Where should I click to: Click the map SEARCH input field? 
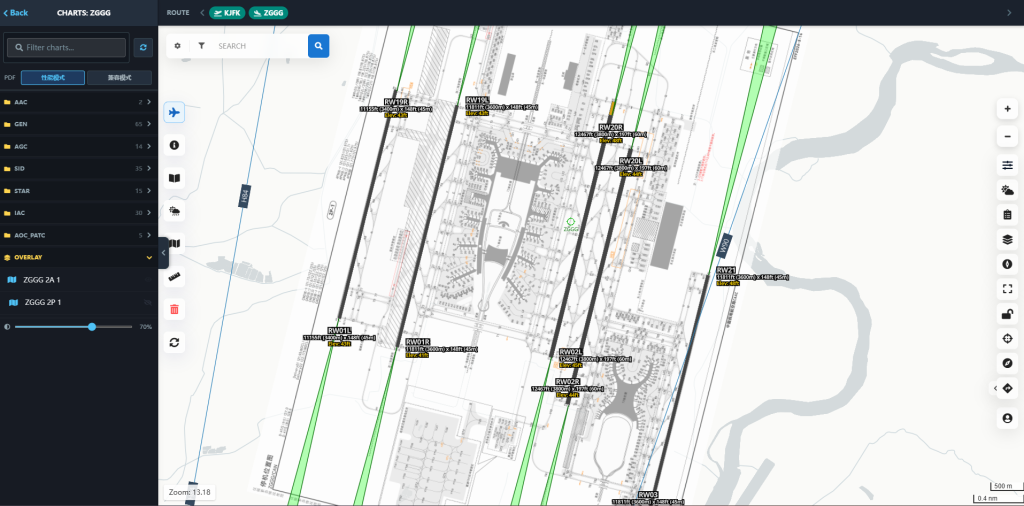pyautogui.click(x=259, y=46)
